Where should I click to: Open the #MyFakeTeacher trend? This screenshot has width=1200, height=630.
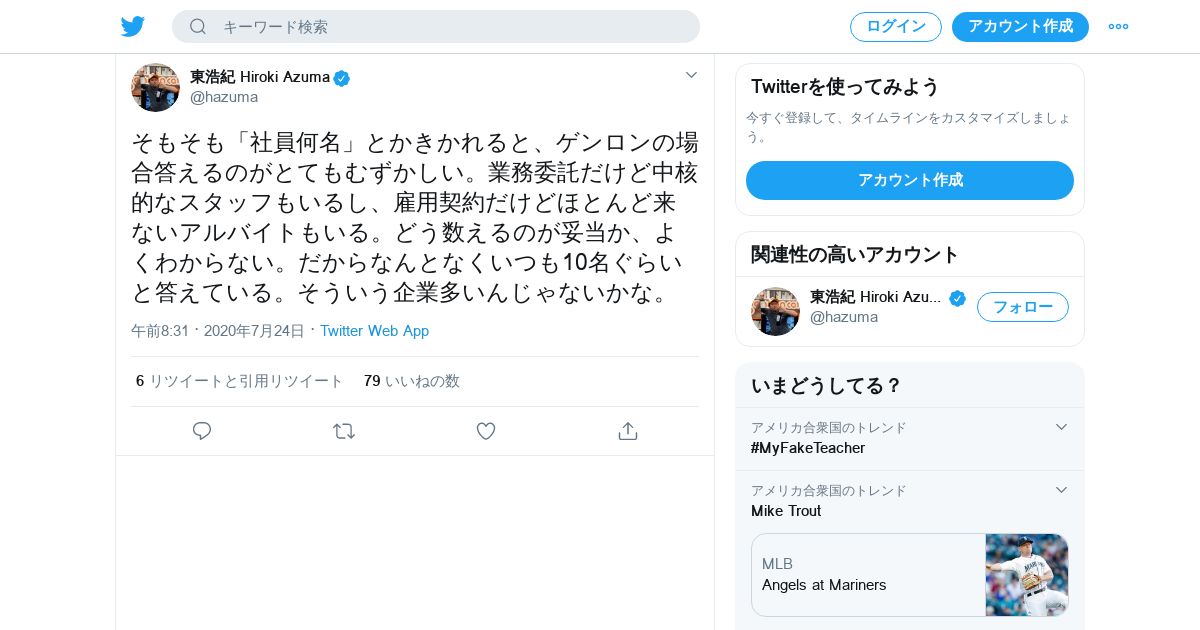(x=808, y=448)
